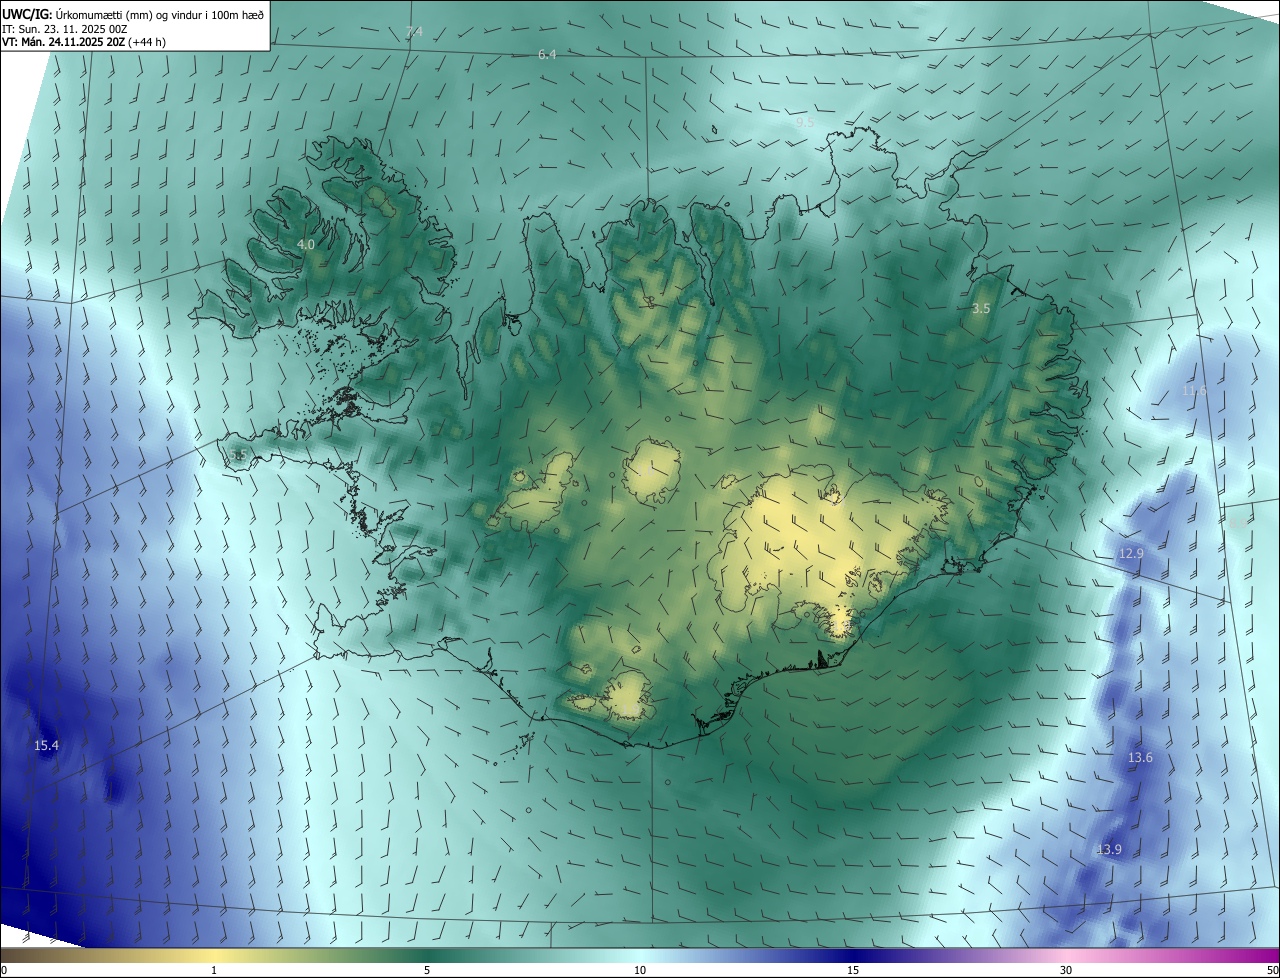Click the 'IT: Sun. 23. 11. 2025 00Z' line

tap(65, 29)
